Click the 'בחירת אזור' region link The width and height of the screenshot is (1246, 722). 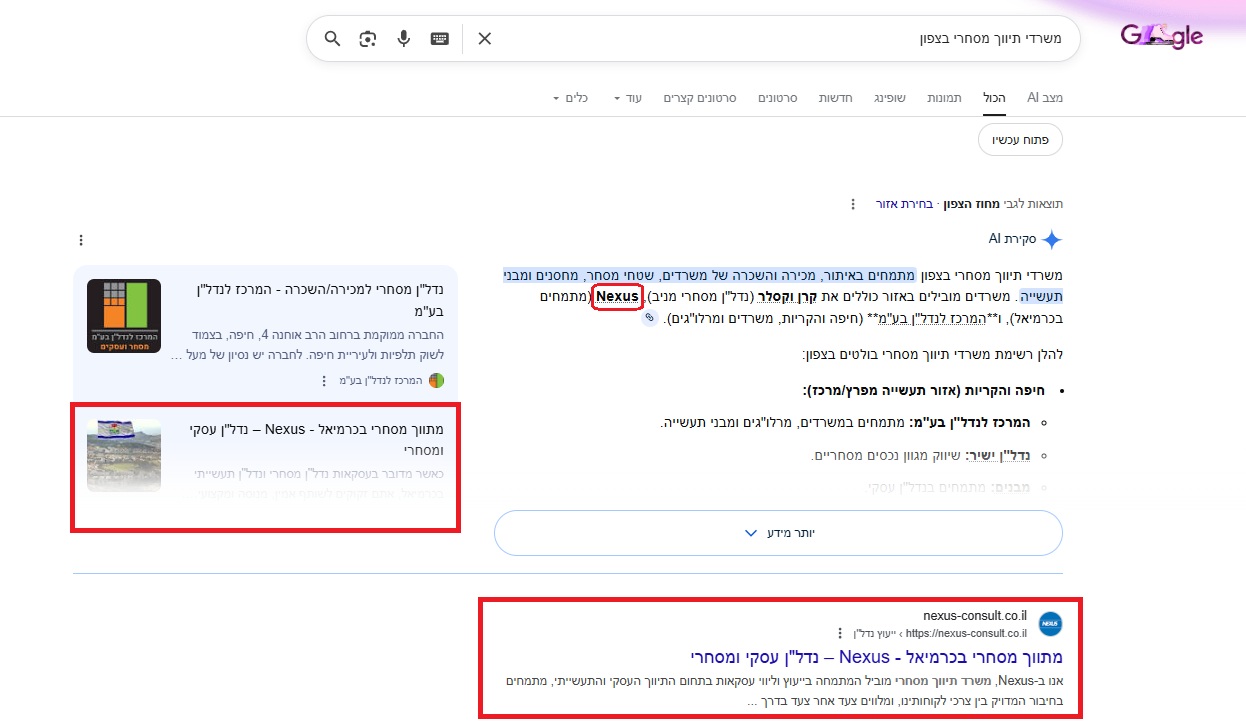pos(904,204)
